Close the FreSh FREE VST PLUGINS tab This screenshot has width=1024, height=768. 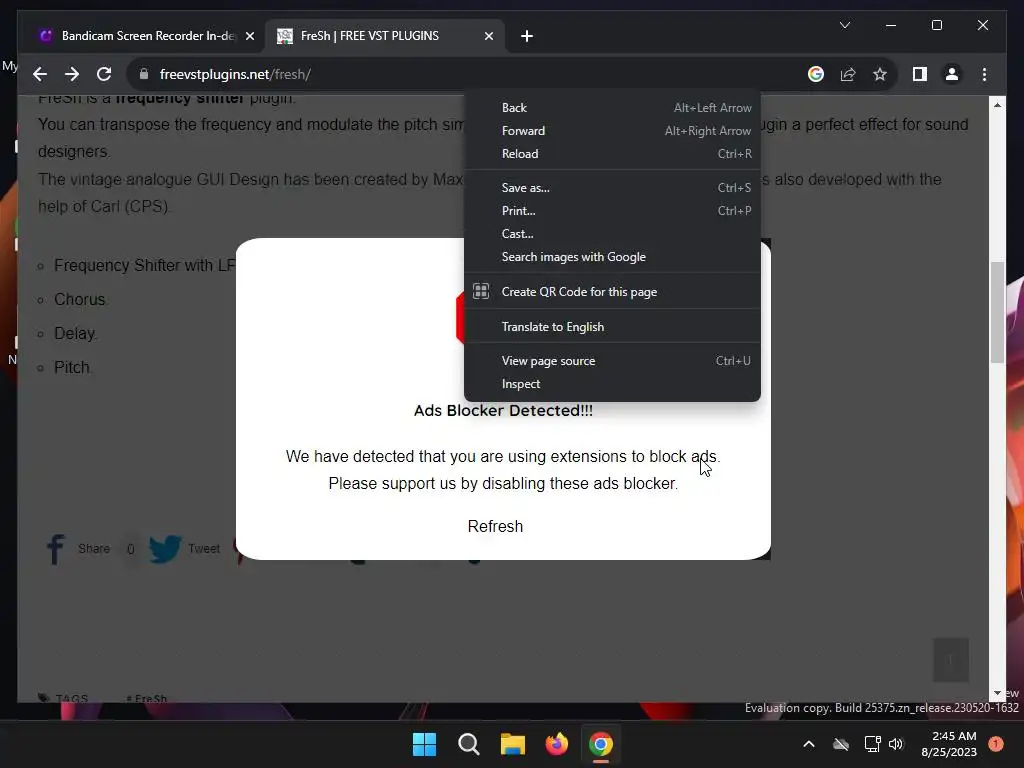click(x=488, y=36)
